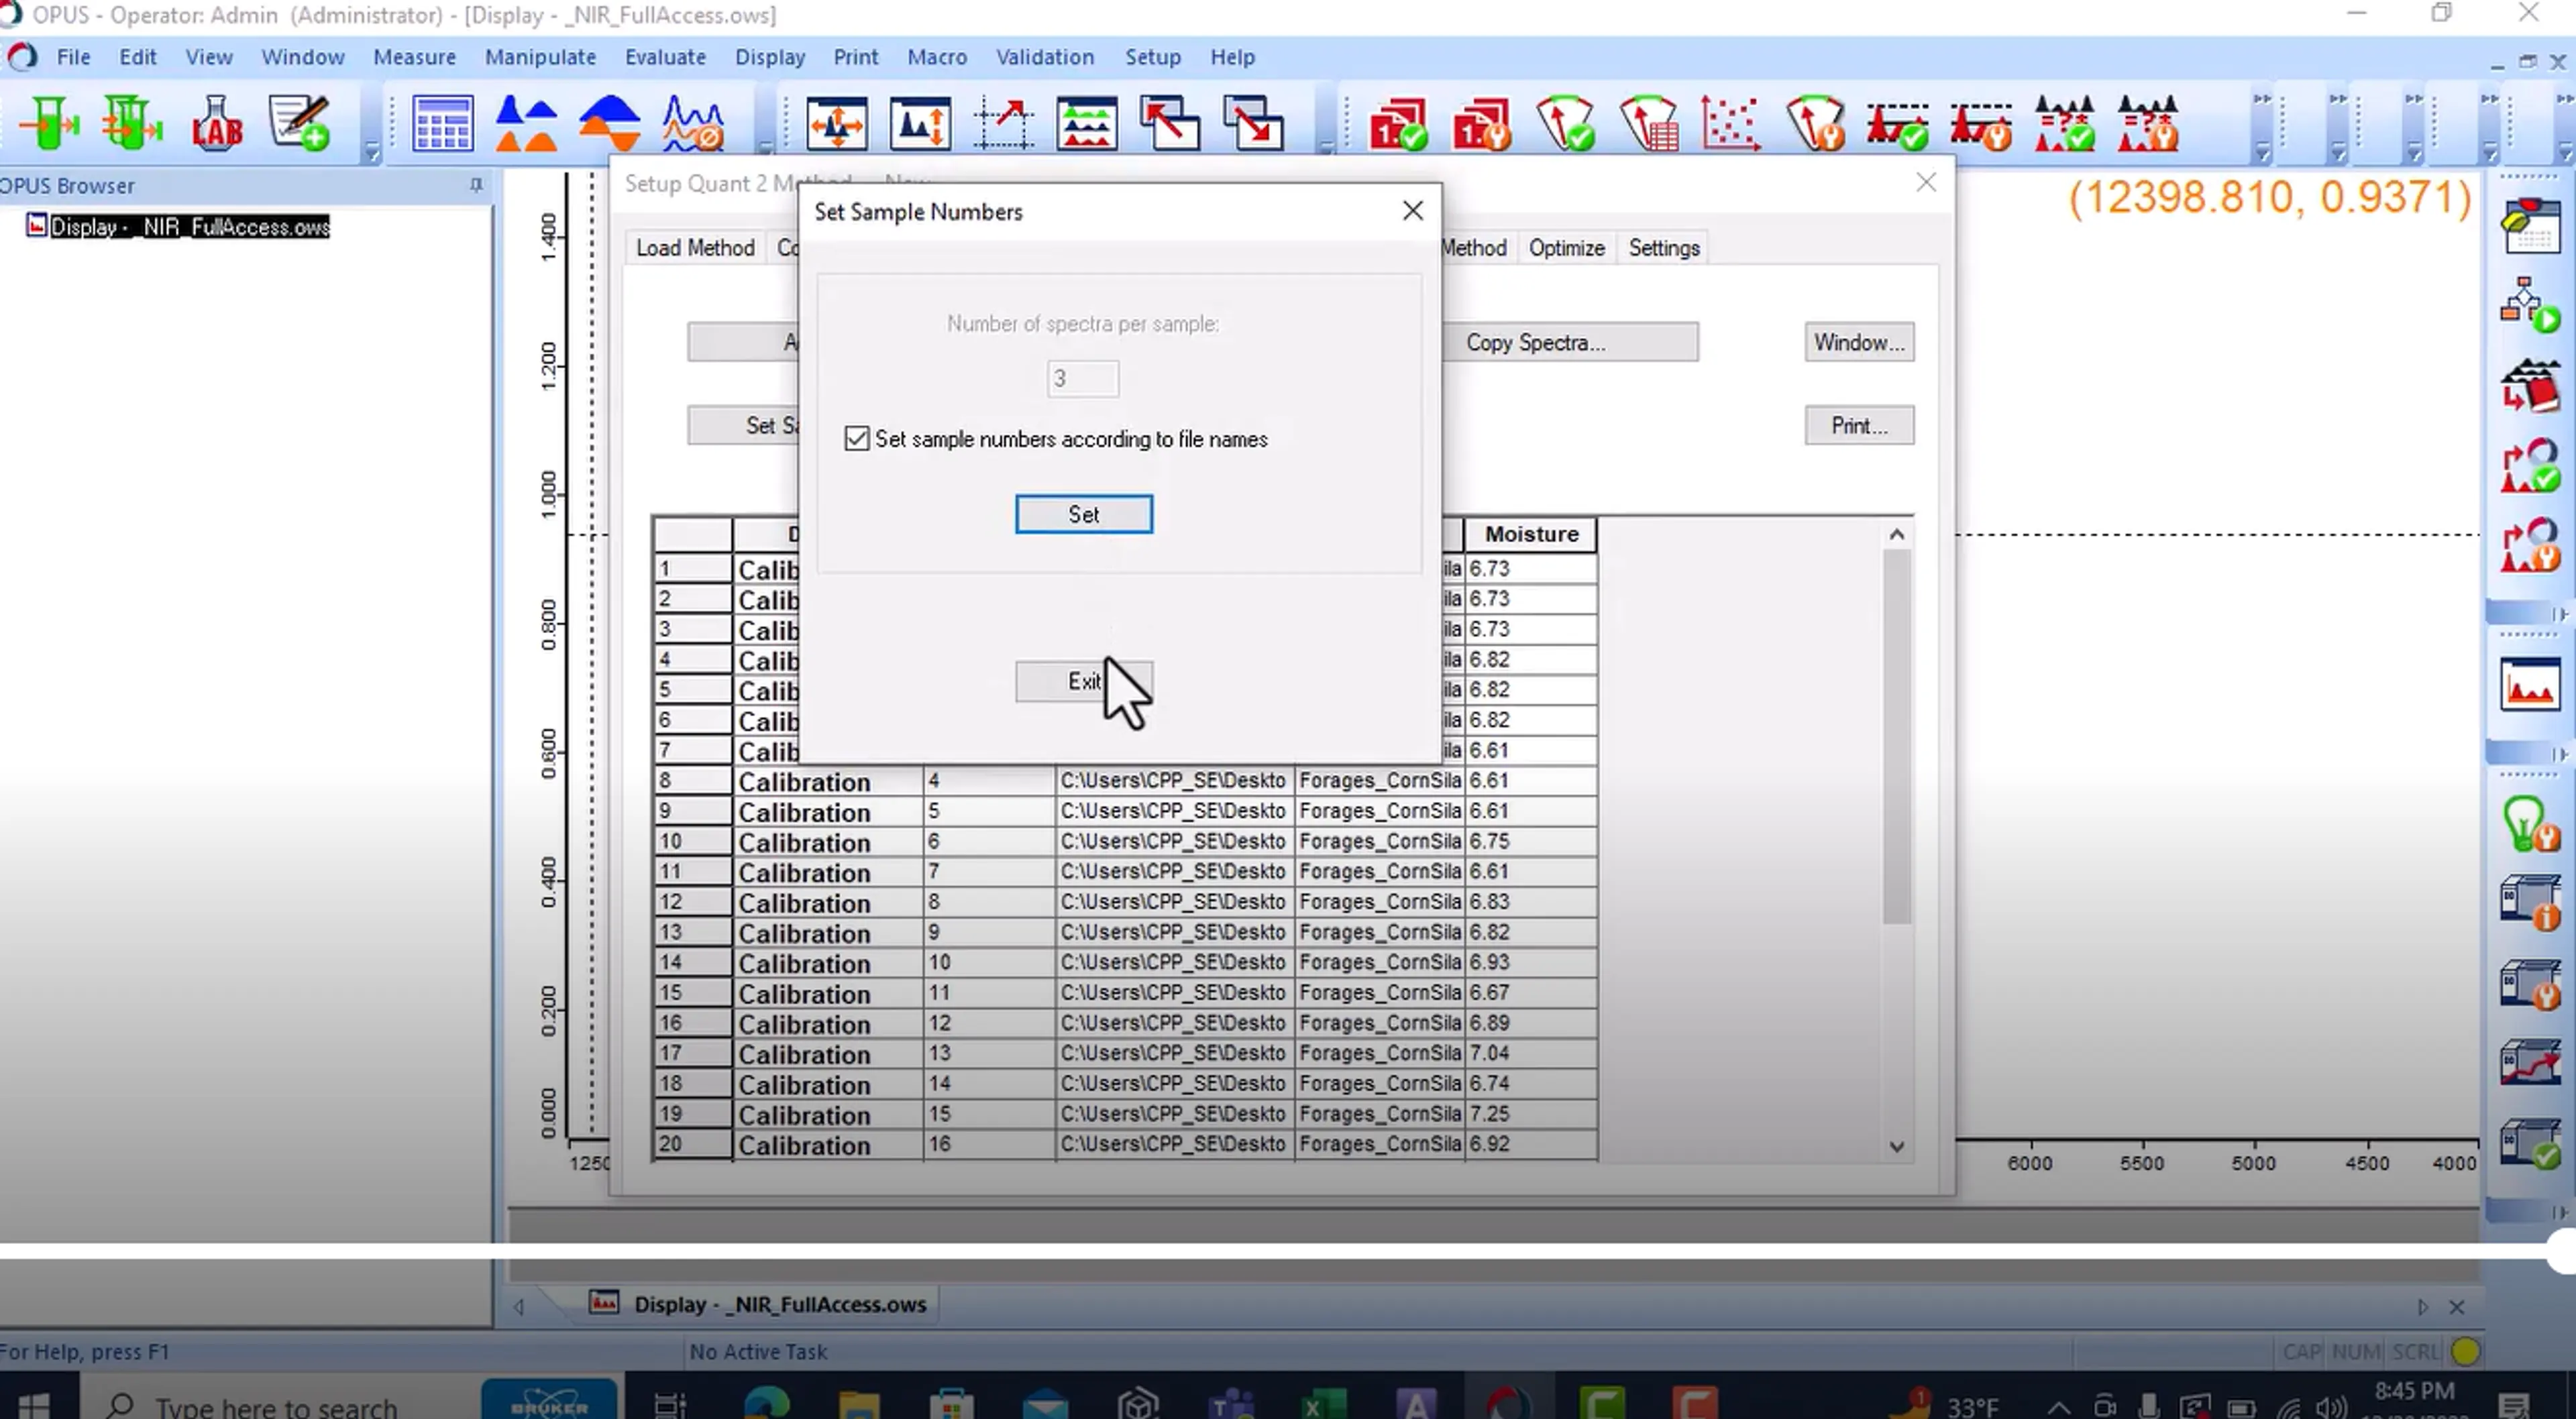The width and height of the screenshot is (2576, 1419).
Task: Click the blue and orange peaks icon
Action: point(526,124)
